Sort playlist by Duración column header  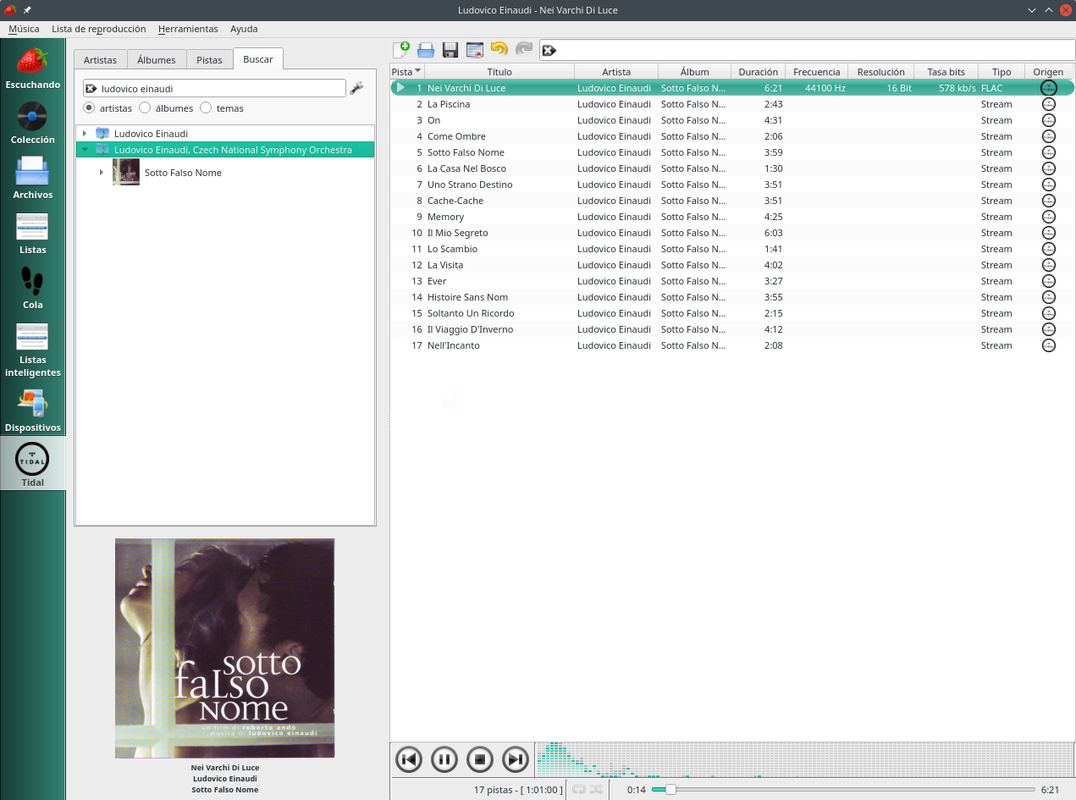[x=758, y=71]
